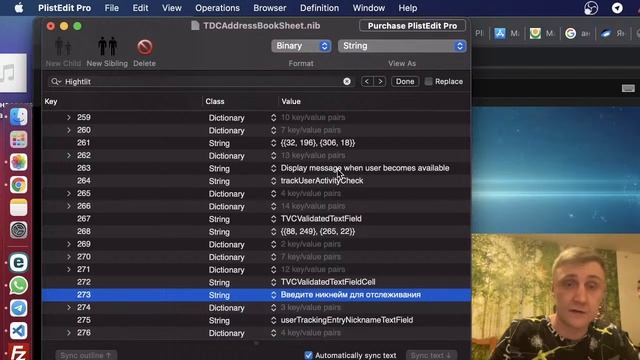Open System Preferences from the Dock

tap(18, 230)
